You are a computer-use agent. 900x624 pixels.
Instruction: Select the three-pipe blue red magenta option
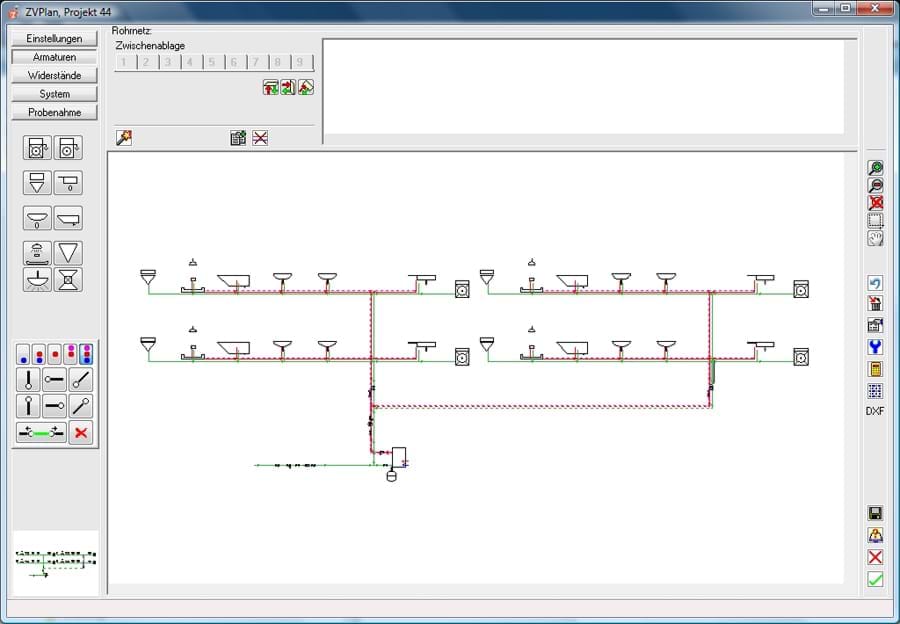pos(86,354)
